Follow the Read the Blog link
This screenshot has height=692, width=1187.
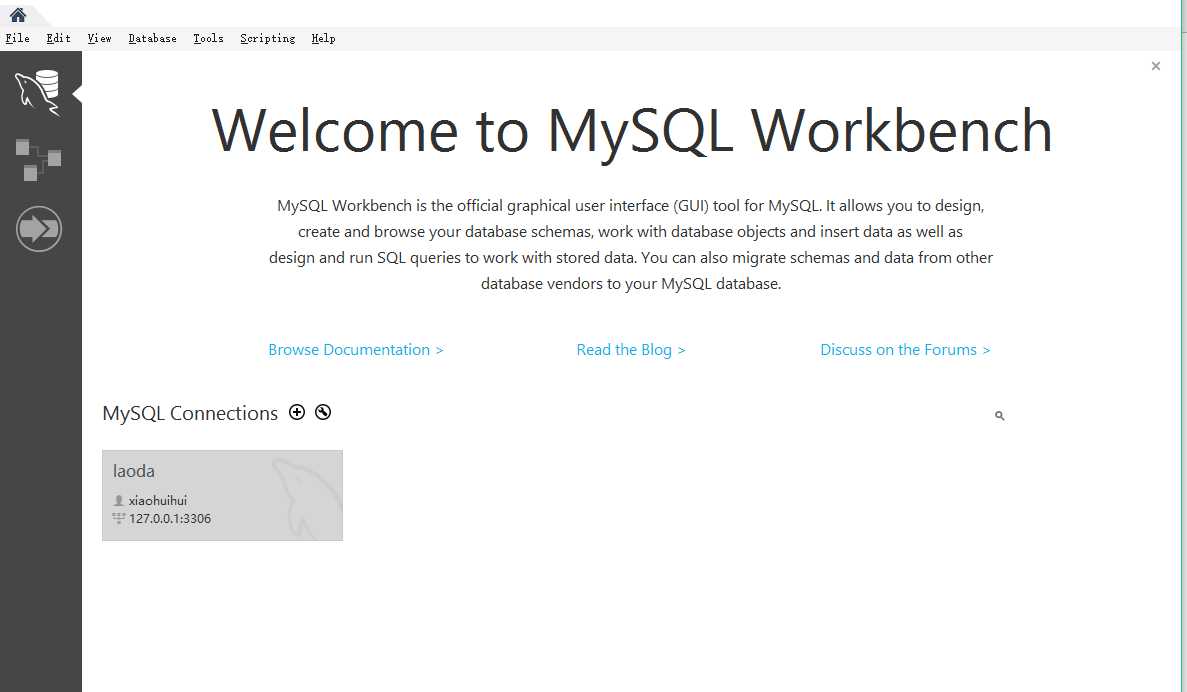click(631, 350)
